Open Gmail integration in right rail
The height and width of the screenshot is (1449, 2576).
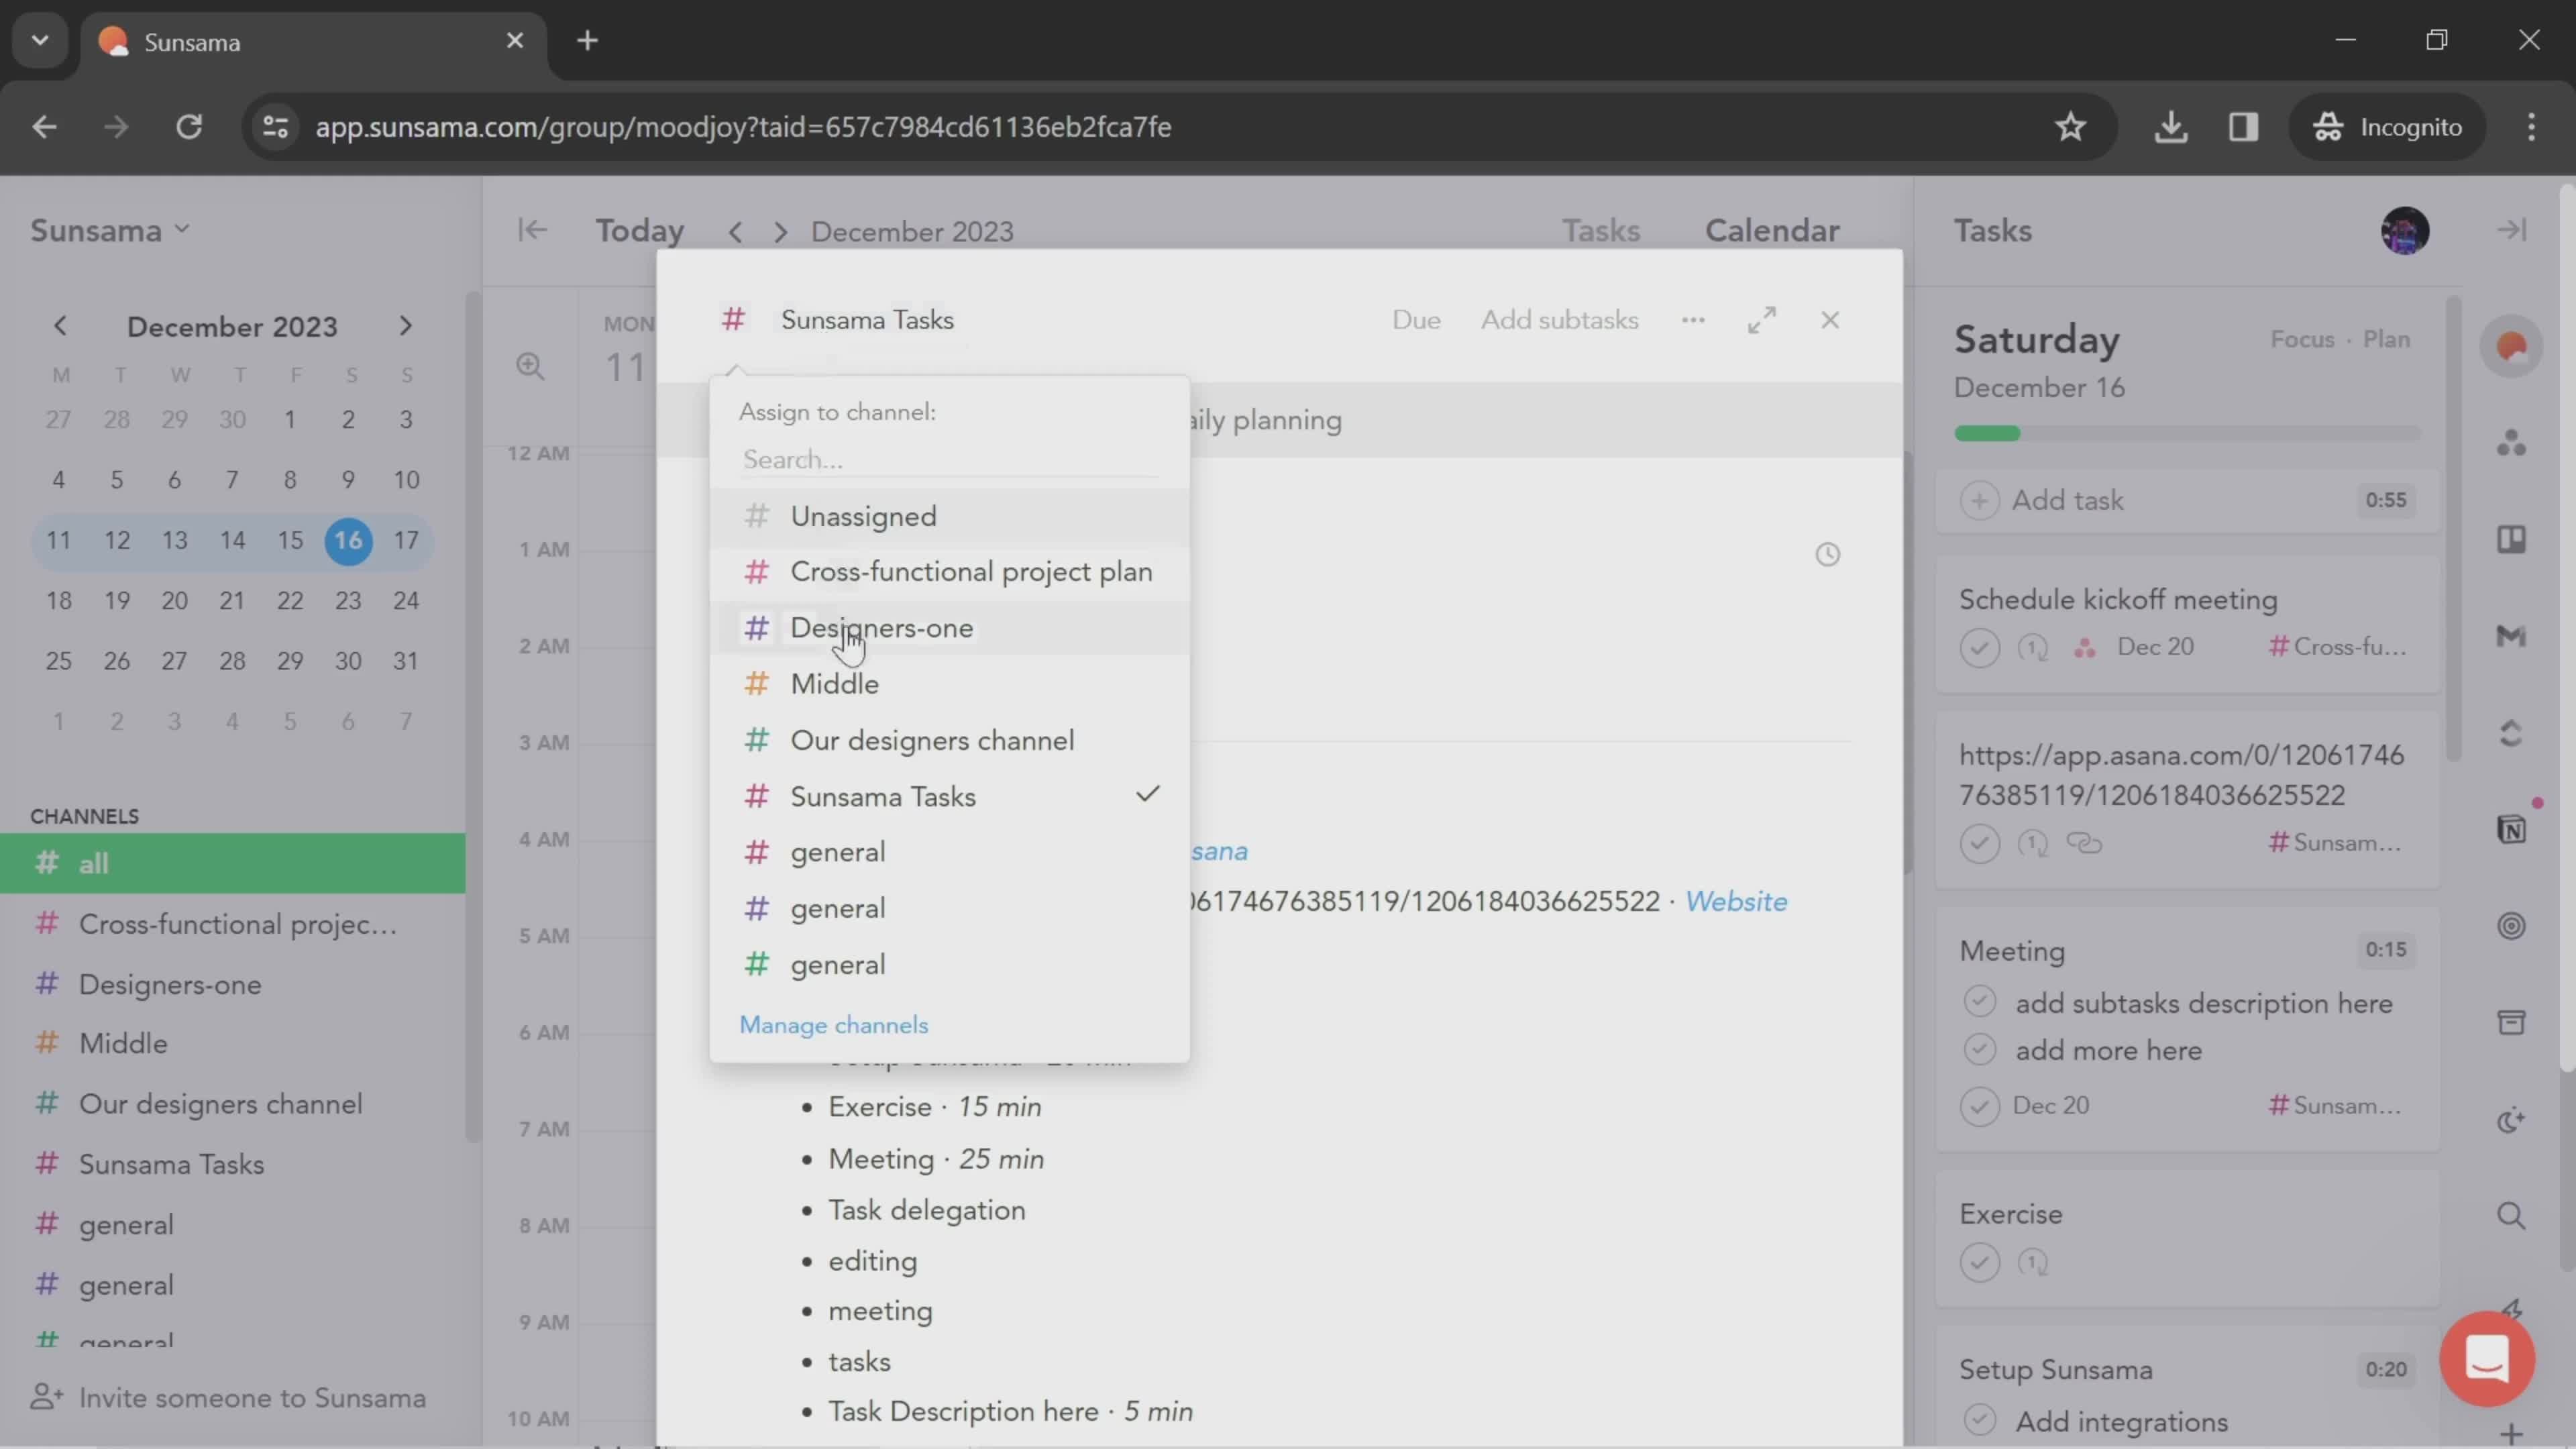pyautogui.click(x=2511, y=636)
